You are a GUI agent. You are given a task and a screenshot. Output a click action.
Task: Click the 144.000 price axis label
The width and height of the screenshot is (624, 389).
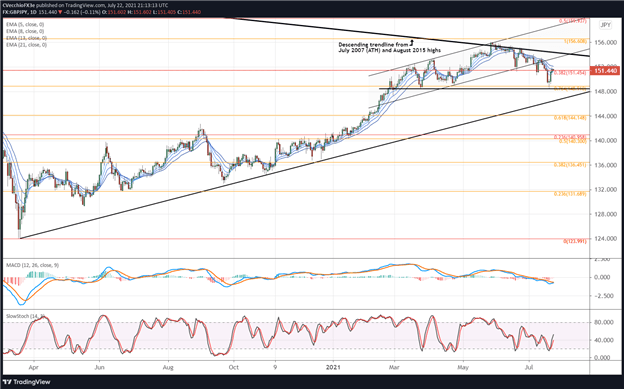point(605,116)
